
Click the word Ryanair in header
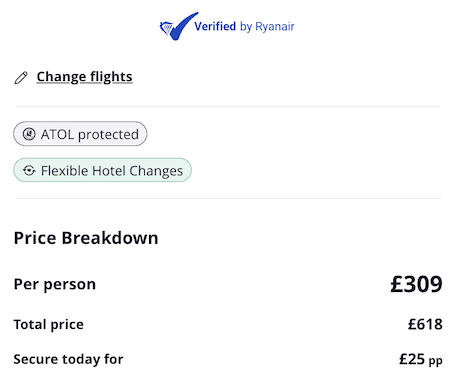(x=275, y=27)
